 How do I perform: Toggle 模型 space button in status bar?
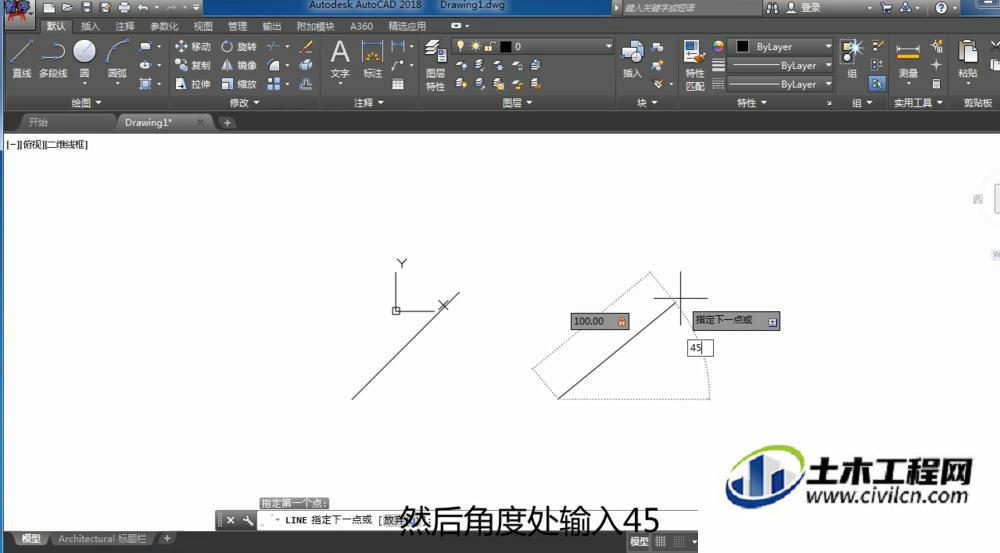(639, 542)
